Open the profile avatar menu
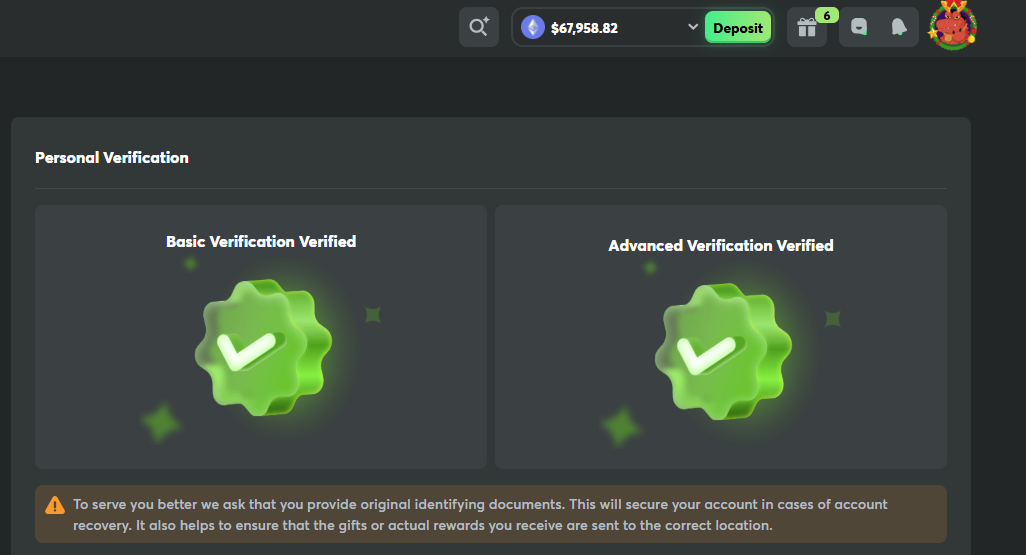Viewport: 1026px width, 555px height. 953,26
